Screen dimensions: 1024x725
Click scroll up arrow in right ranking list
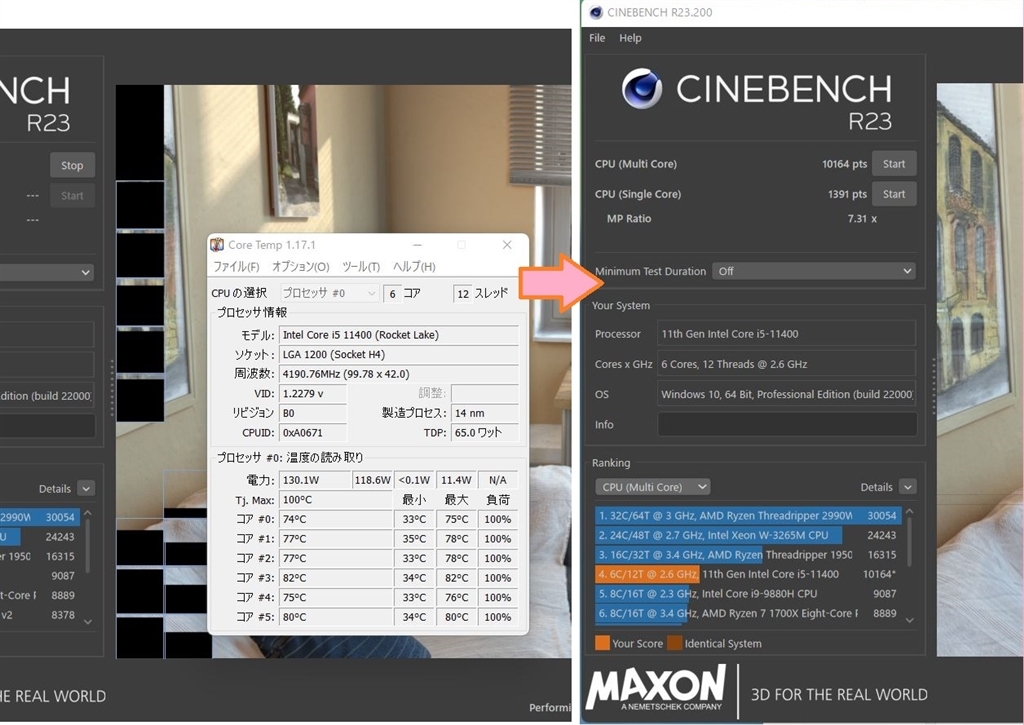click(909, 511)
